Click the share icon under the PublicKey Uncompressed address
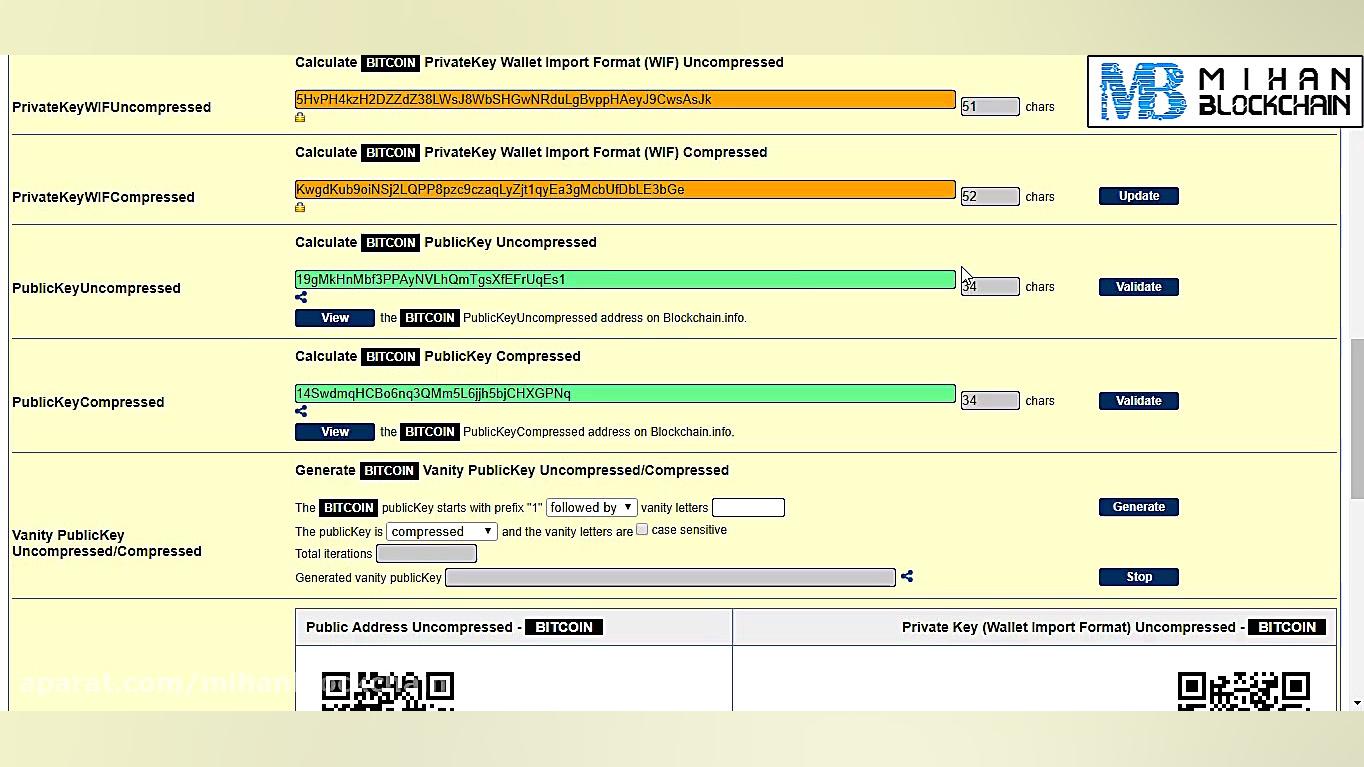1364x767 pixels. pos(301,297)
